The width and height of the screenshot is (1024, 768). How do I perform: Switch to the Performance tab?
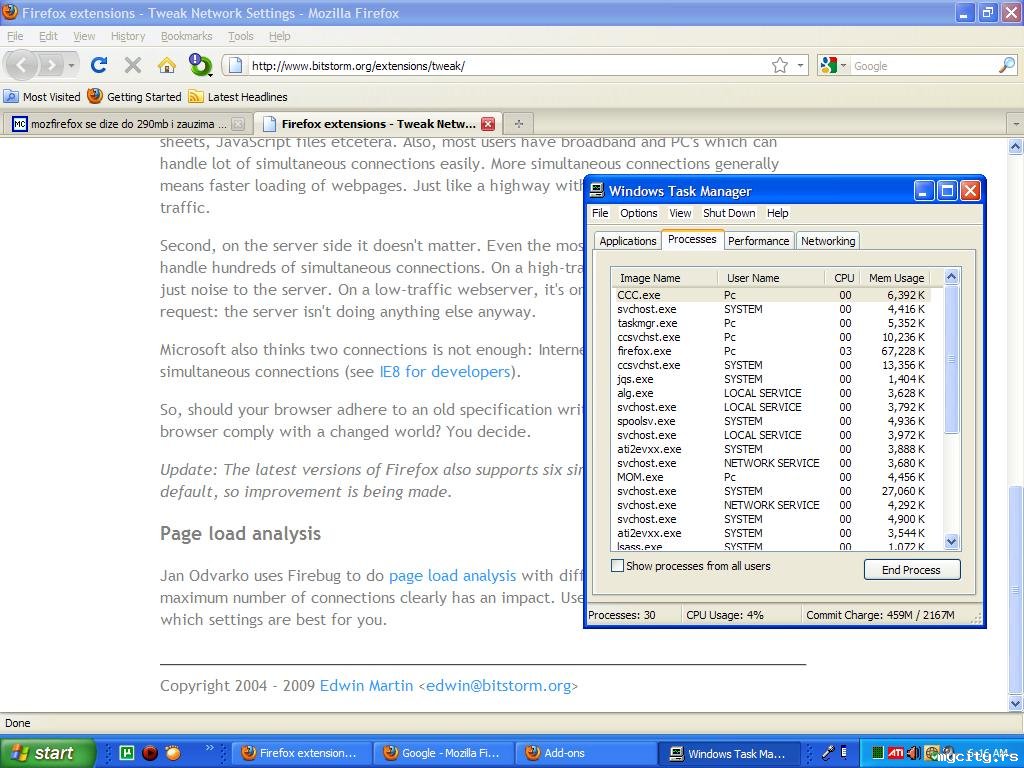click(758, 241)
